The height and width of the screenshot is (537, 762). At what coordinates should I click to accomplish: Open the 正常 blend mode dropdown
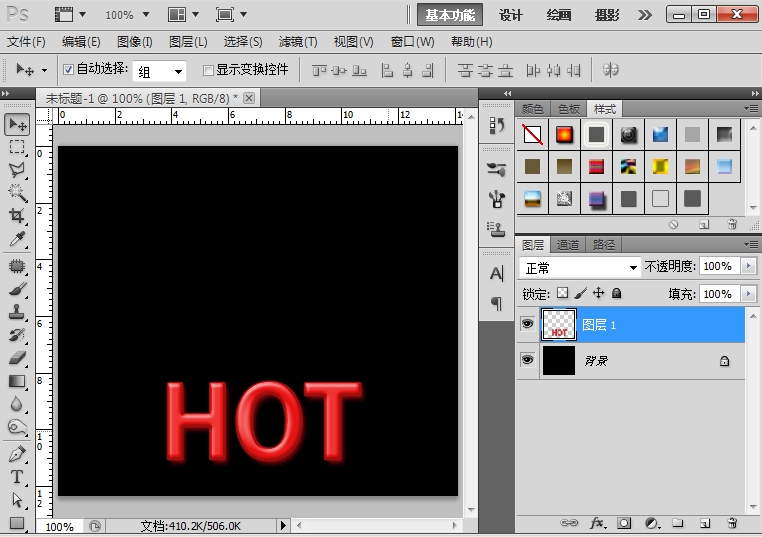click(580, 268)
